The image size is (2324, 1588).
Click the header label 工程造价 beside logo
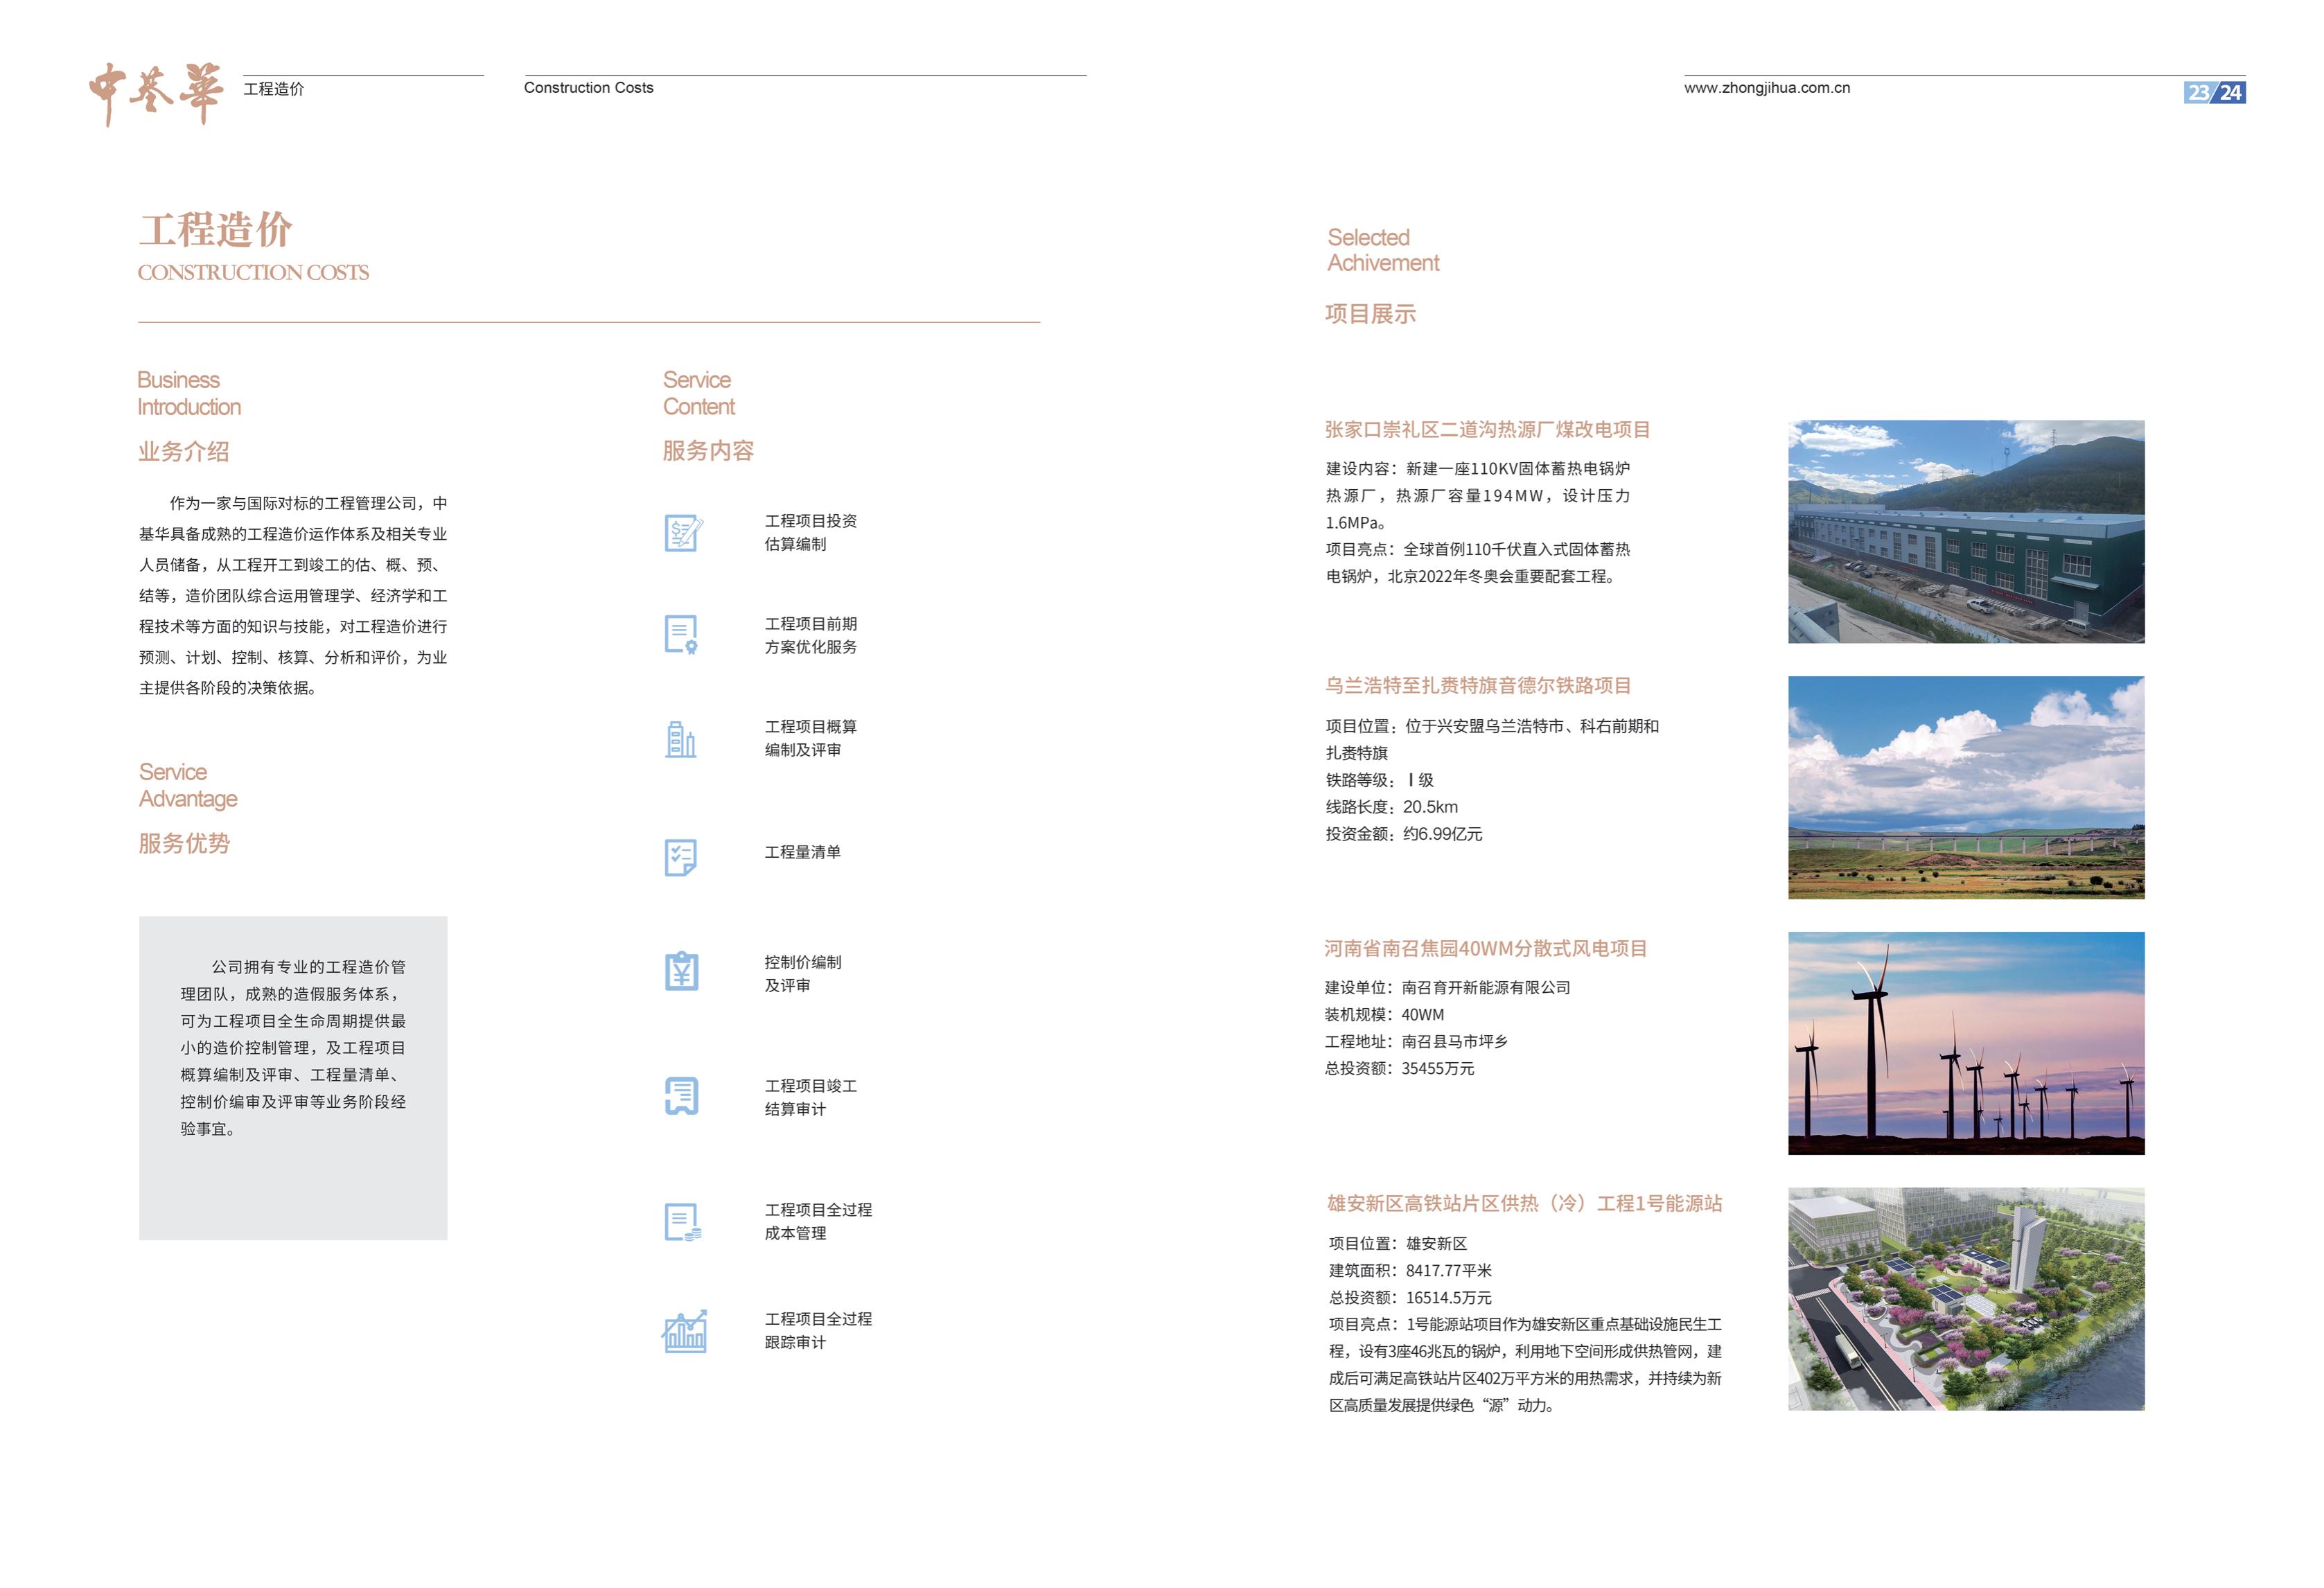click(274, 89)
